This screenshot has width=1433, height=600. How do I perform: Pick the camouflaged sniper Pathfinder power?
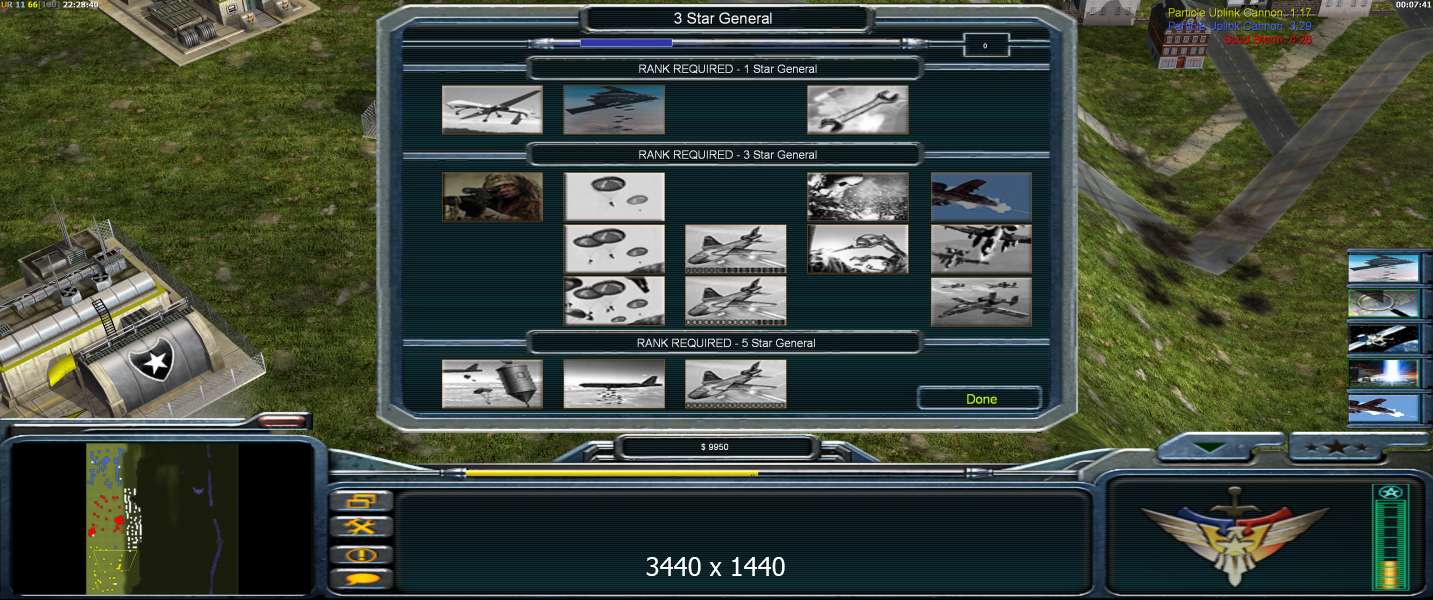coord(492,197)
